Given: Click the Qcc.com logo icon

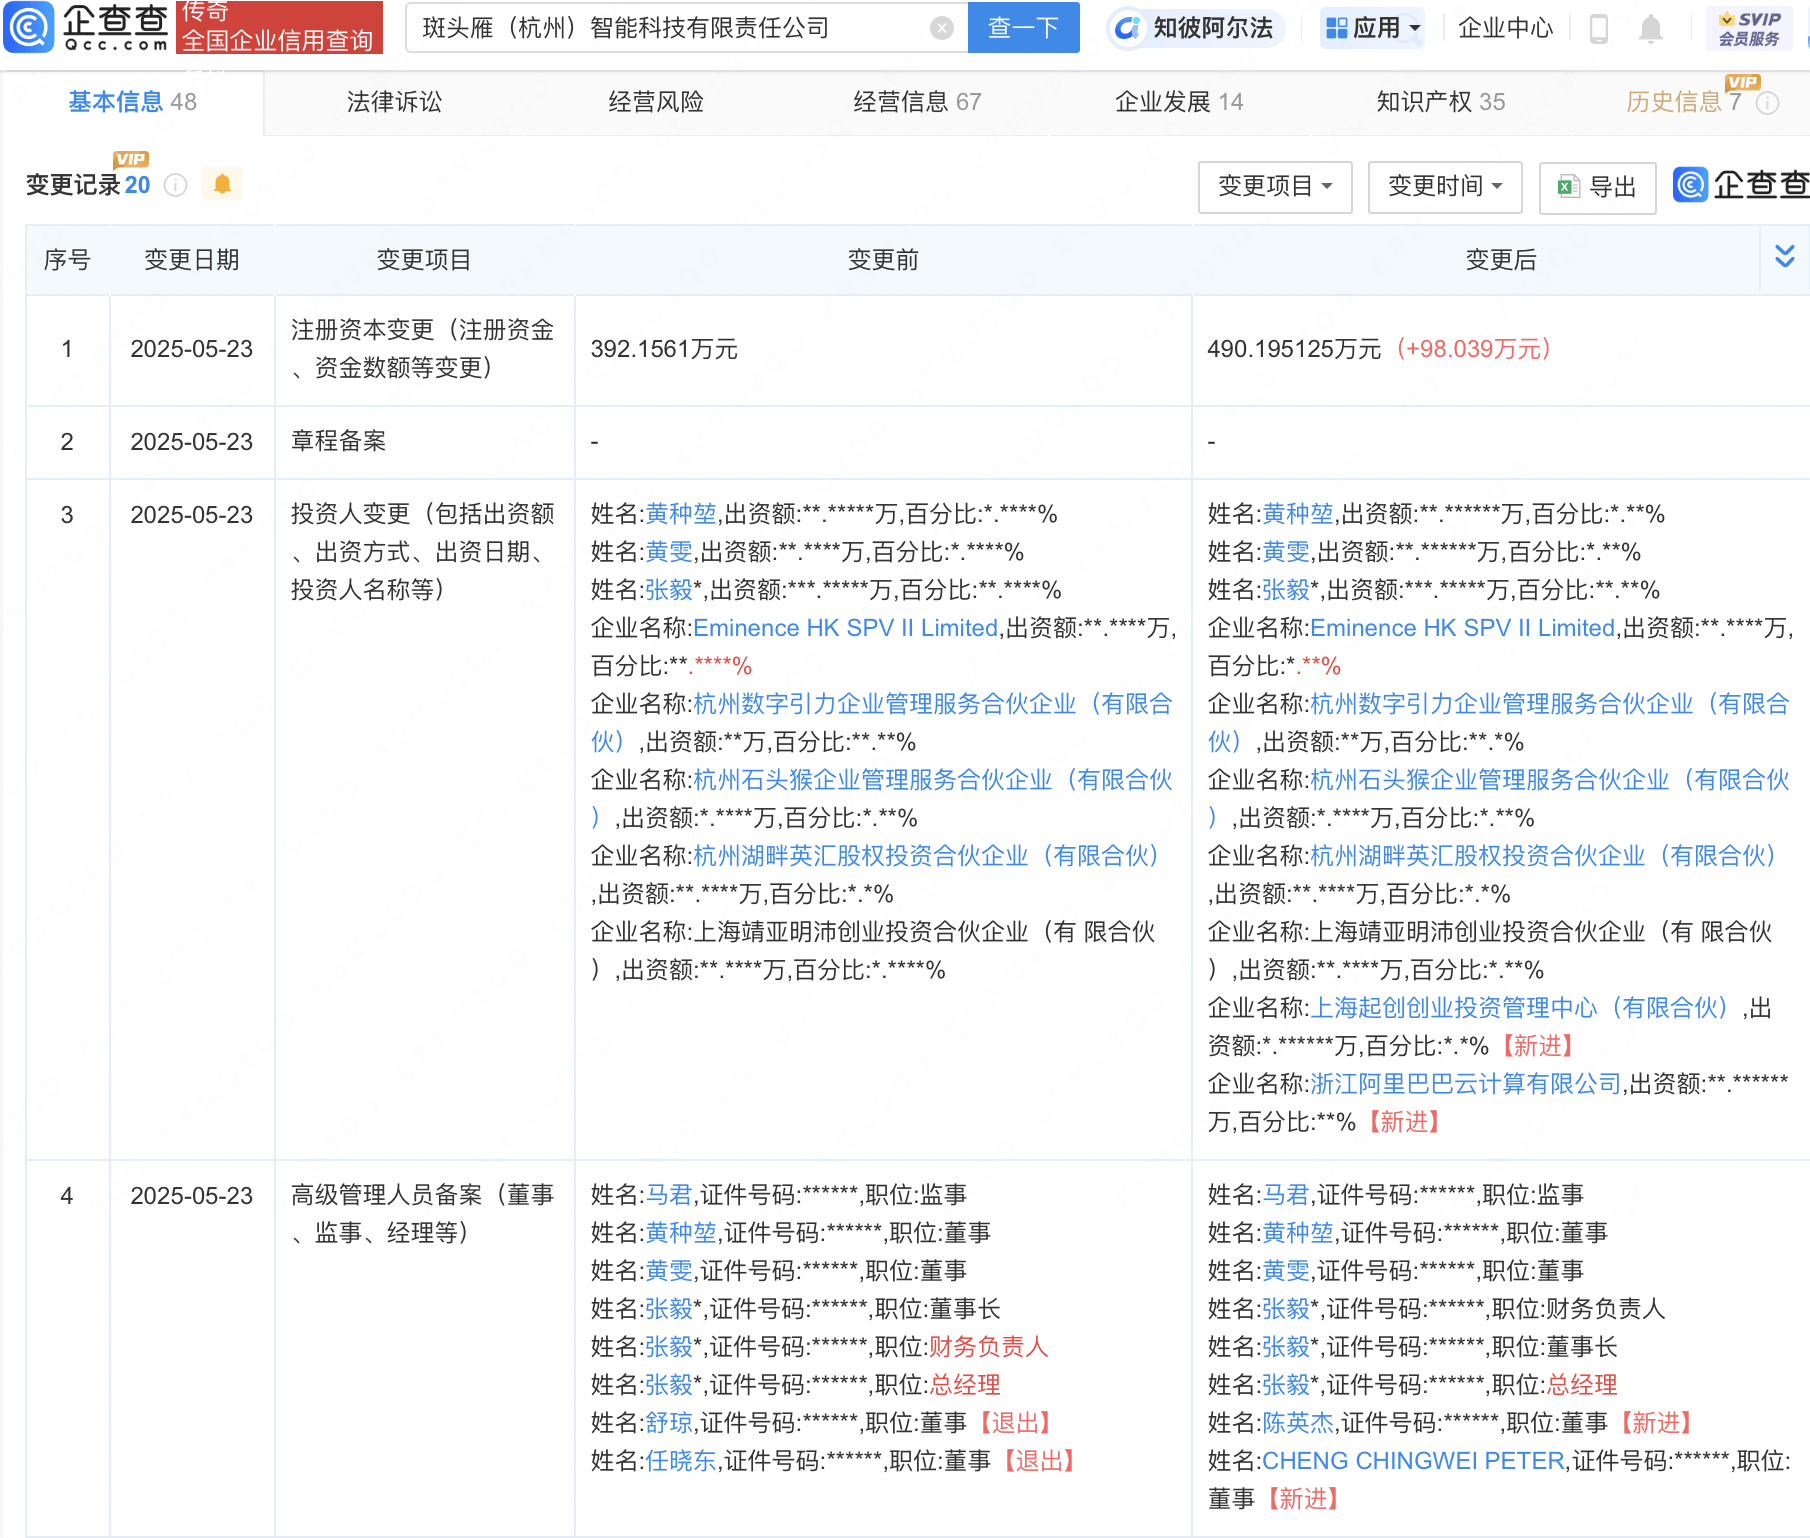Looking at the screenshot, I should [28, 27].
